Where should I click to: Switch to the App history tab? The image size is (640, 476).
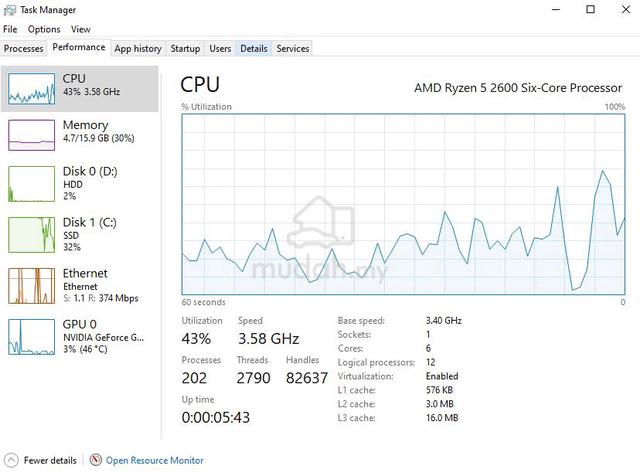click(x=138, y=49)
